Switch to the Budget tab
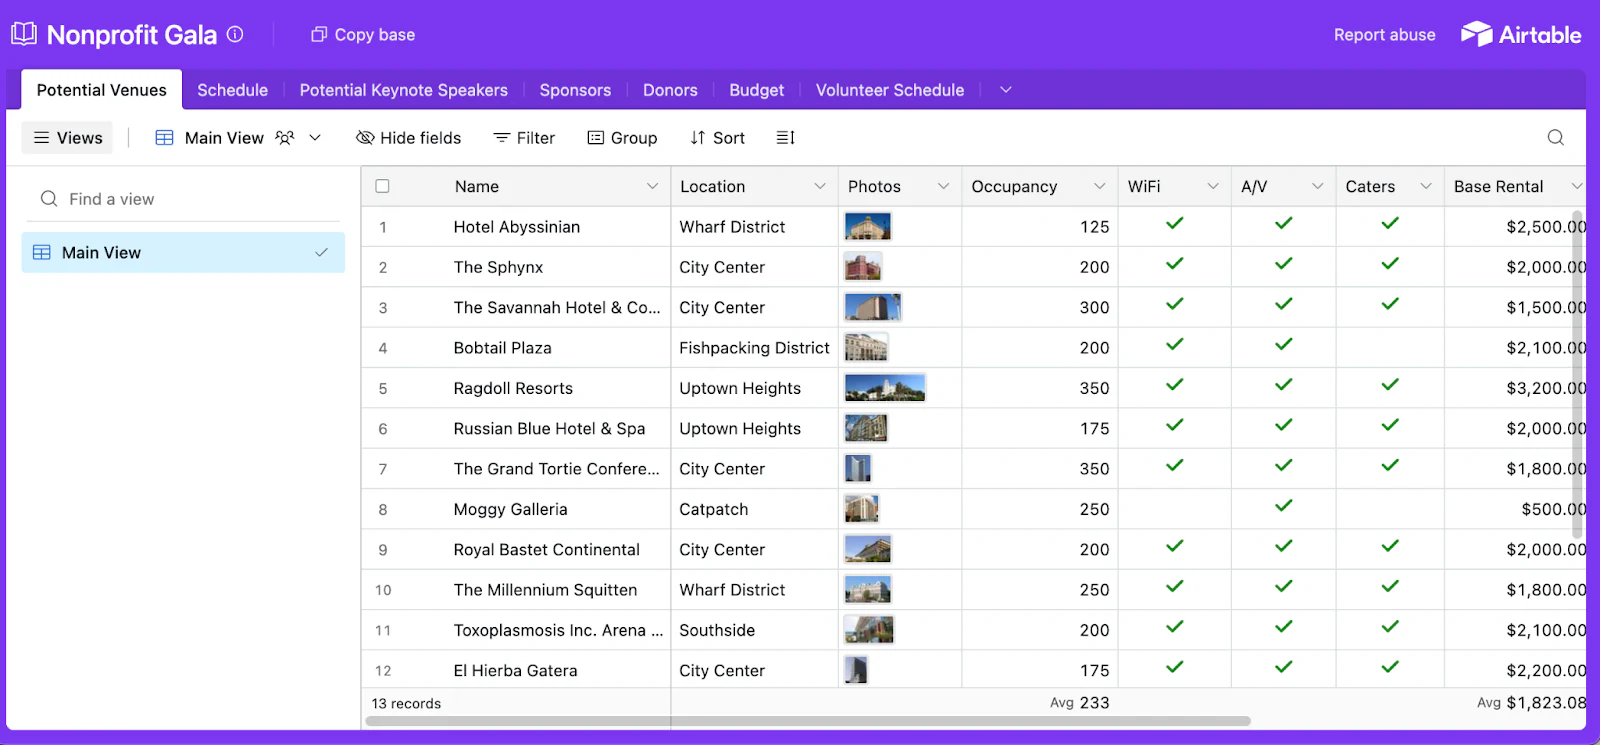 click(757, 90)
